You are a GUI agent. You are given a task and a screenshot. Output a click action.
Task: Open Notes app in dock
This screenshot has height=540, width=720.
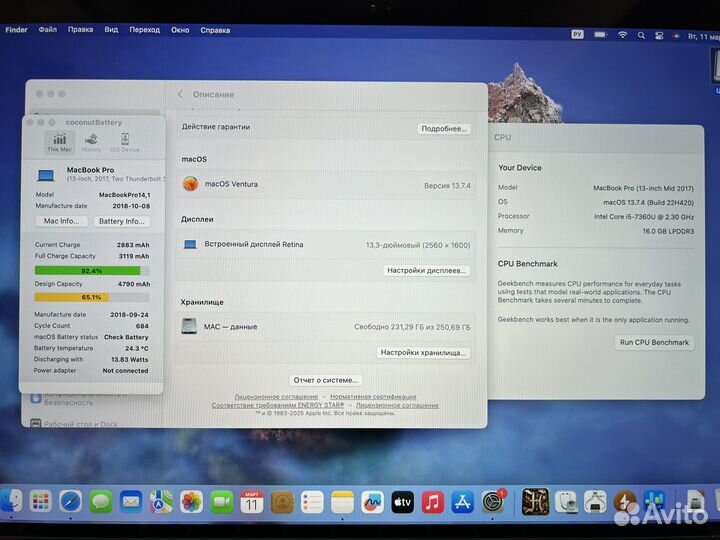(x=342, y=503)
